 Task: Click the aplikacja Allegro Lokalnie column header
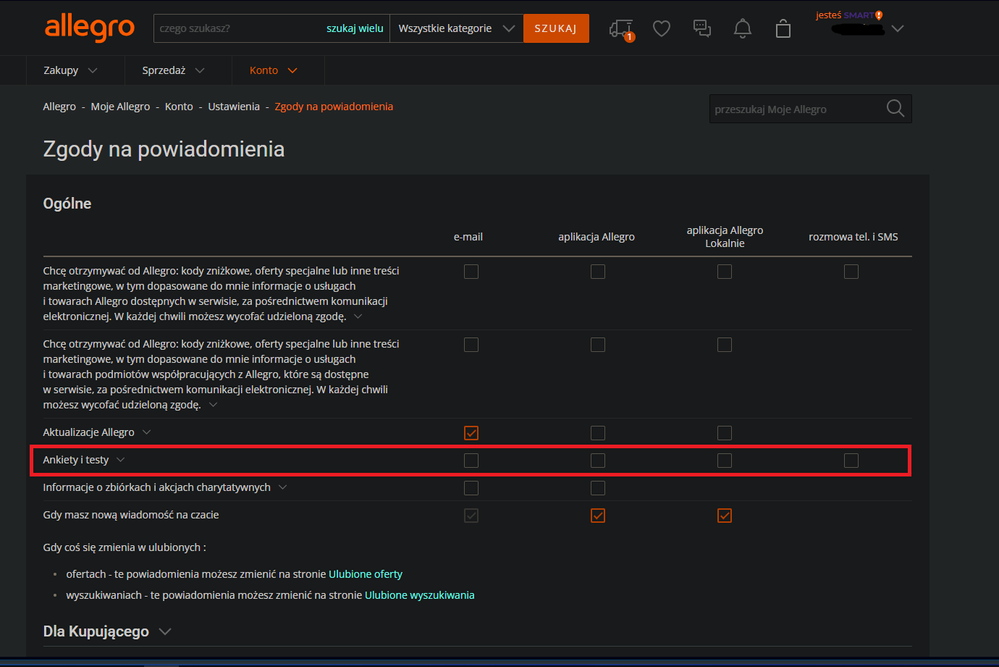pyautogui.click(x=724, y=236)
